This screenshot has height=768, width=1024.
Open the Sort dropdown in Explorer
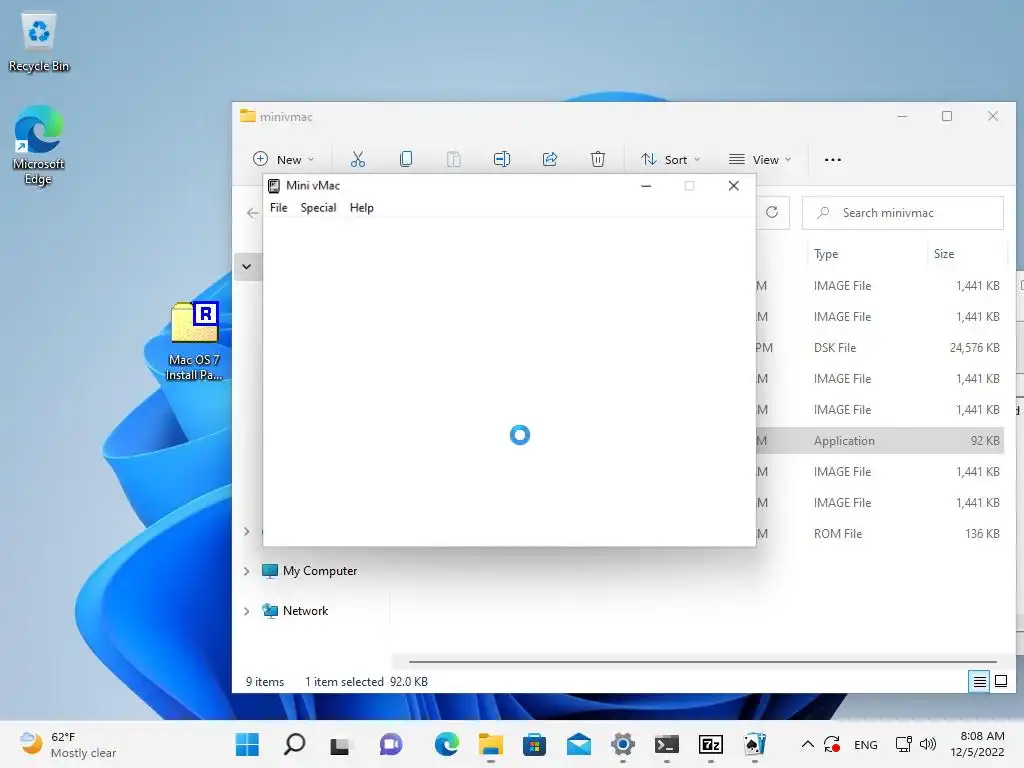tap(670, 159)
